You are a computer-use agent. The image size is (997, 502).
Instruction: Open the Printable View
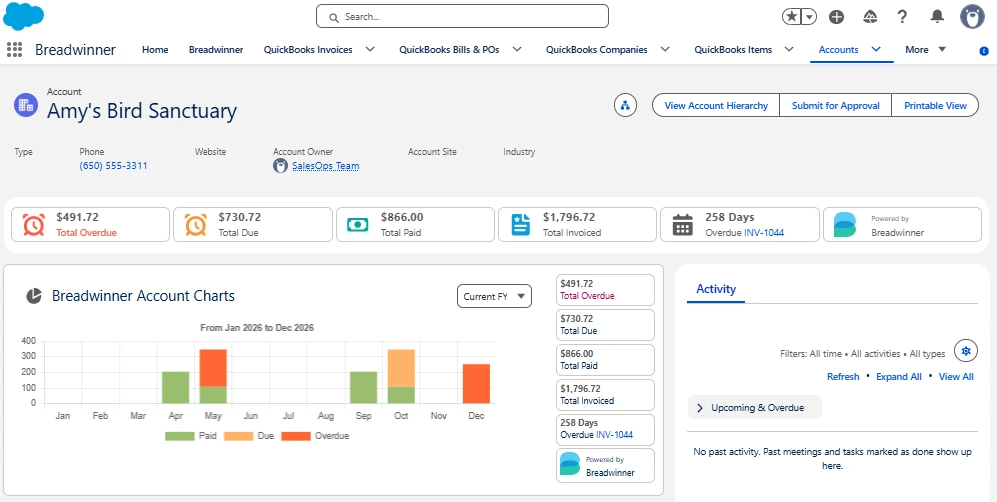(935, 105)
